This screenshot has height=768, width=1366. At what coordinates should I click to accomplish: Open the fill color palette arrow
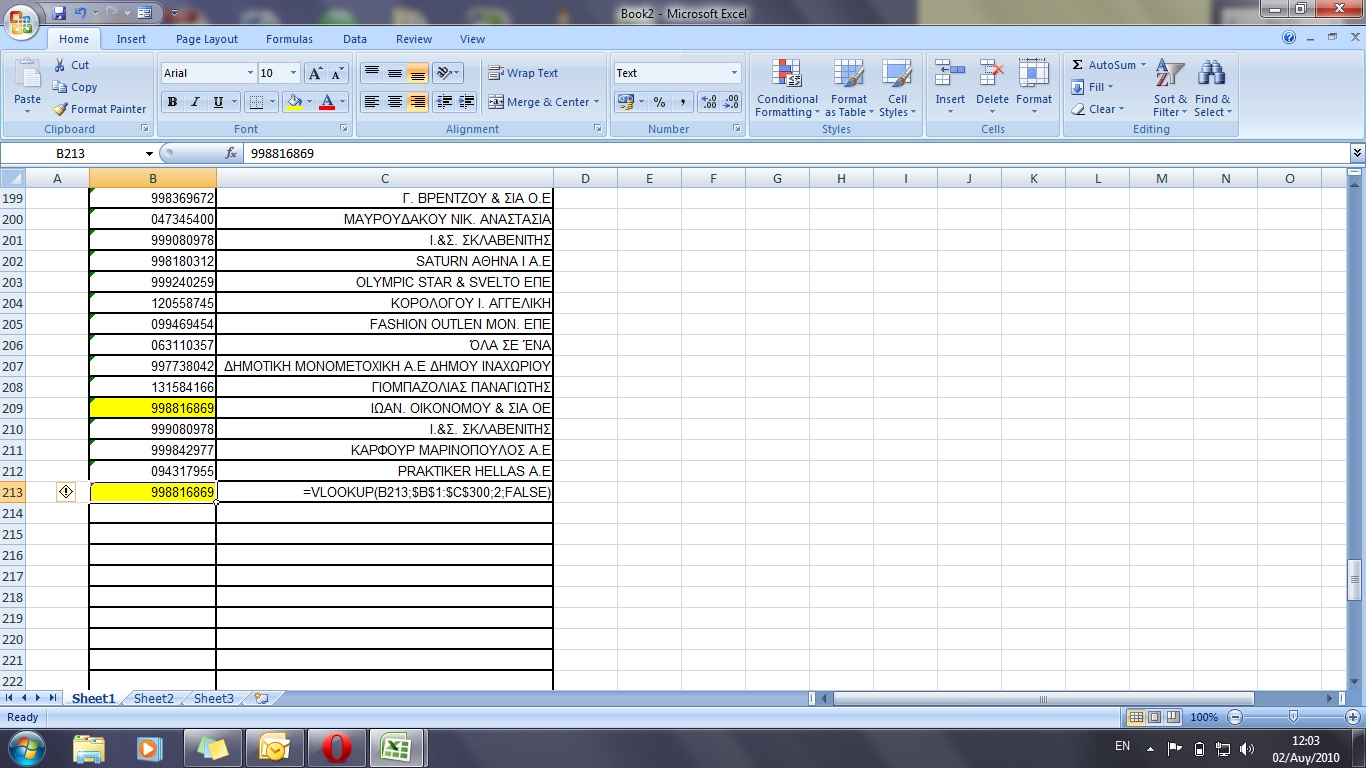(308, 102)
